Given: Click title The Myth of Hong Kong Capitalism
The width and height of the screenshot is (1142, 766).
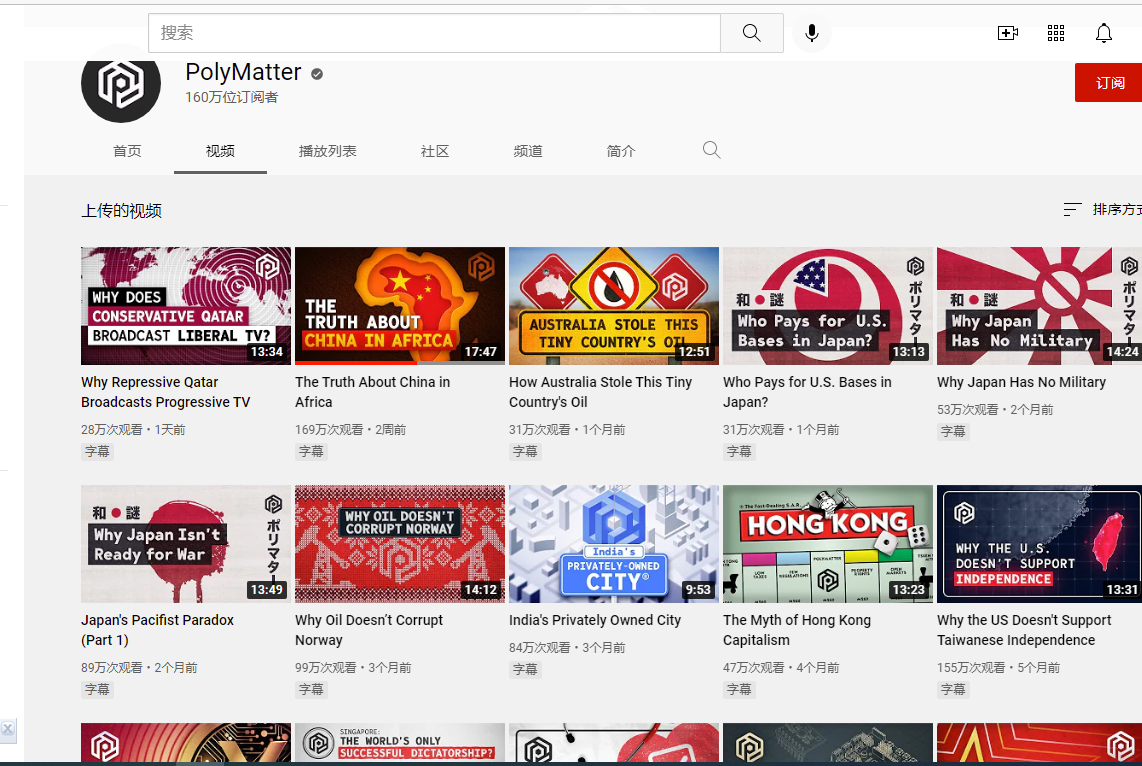Looking at the screenshot, I should 797,630.
